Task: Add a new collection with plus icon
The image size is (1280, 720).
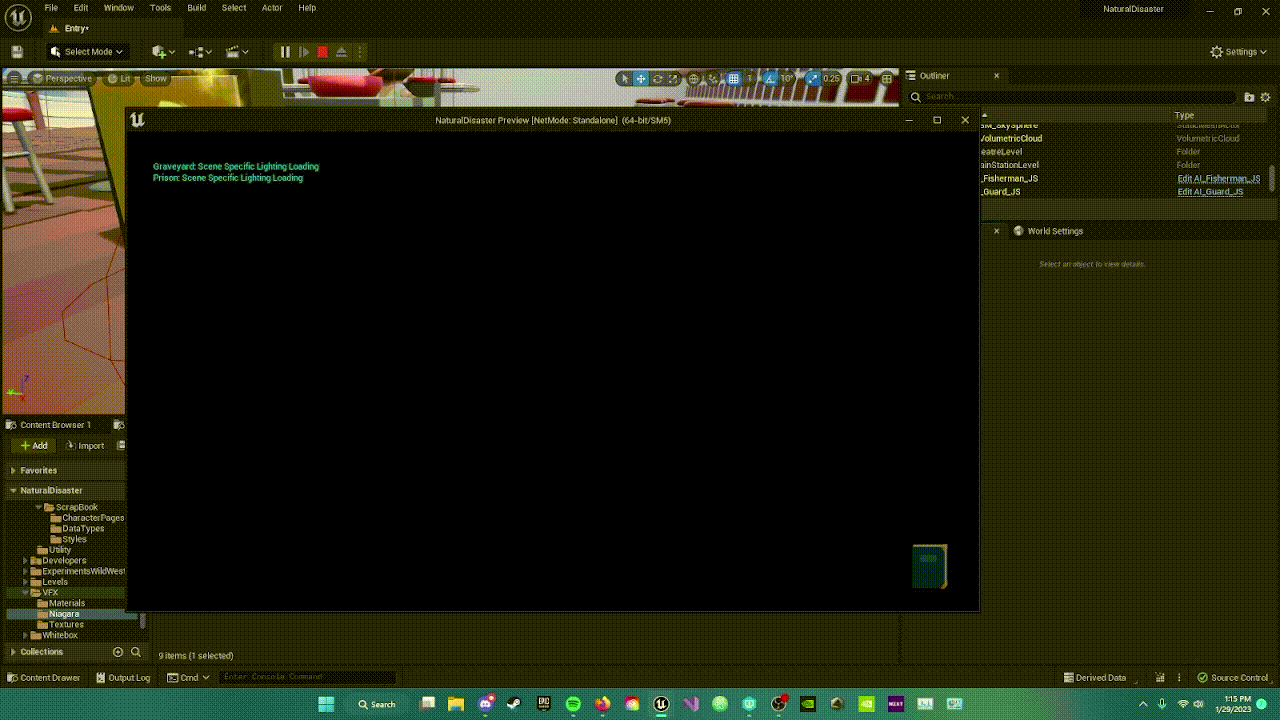Action: [118, 652]
